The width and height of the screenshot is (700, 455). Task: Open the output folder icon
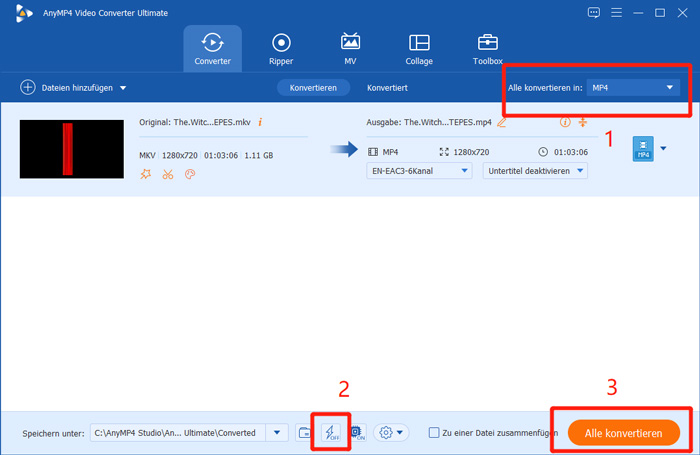click(305, 433)
